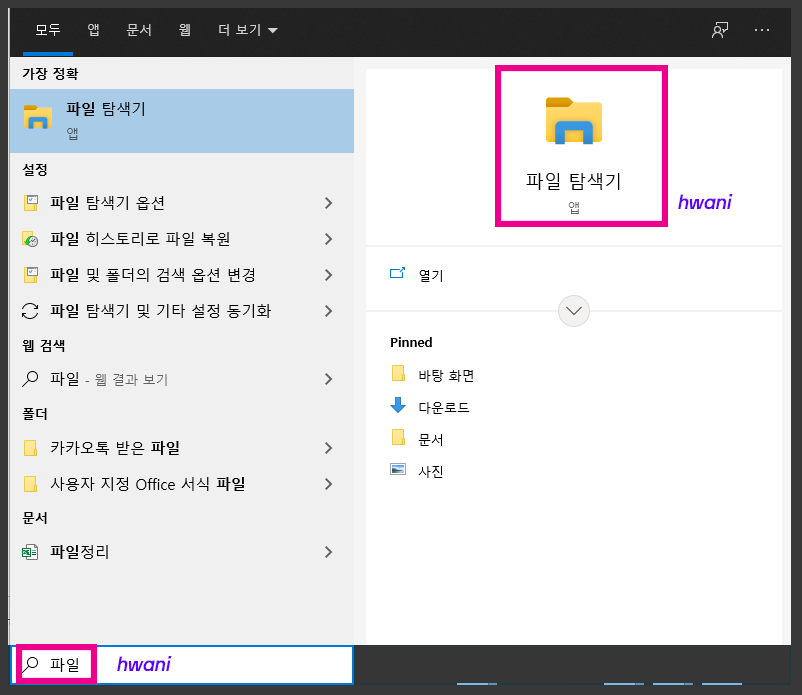Expand chevron for 파일 탐색기 및 기타 설정 동기화
This screenshot has width=802, height=695.
coord(329,311)
